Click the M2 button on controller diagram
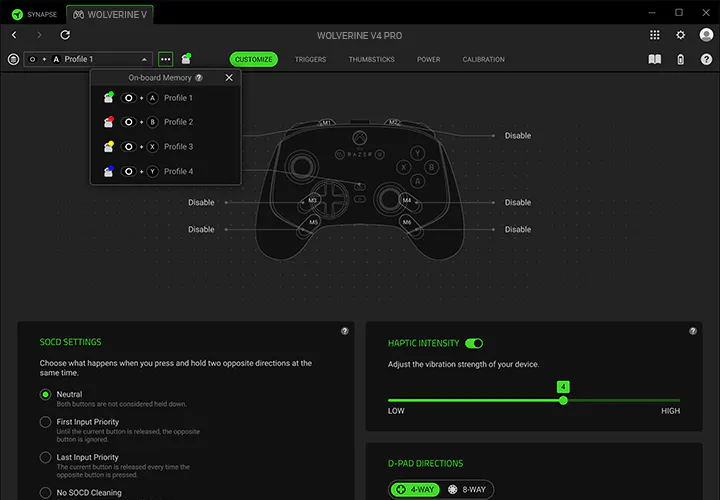This screenshot has width=720, height=500. pyautogui.click(x=394, y=123)
